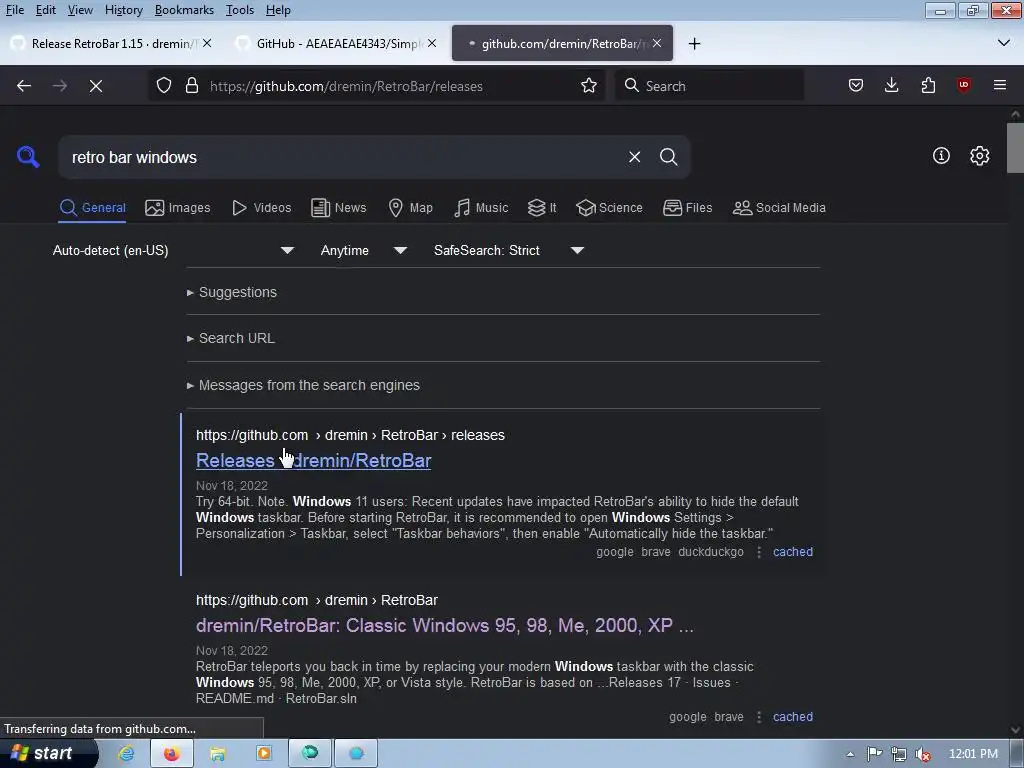The height and width of the screenshot is (768, 1024).
Task: Switch to the News category
Action: coord(338,208)
